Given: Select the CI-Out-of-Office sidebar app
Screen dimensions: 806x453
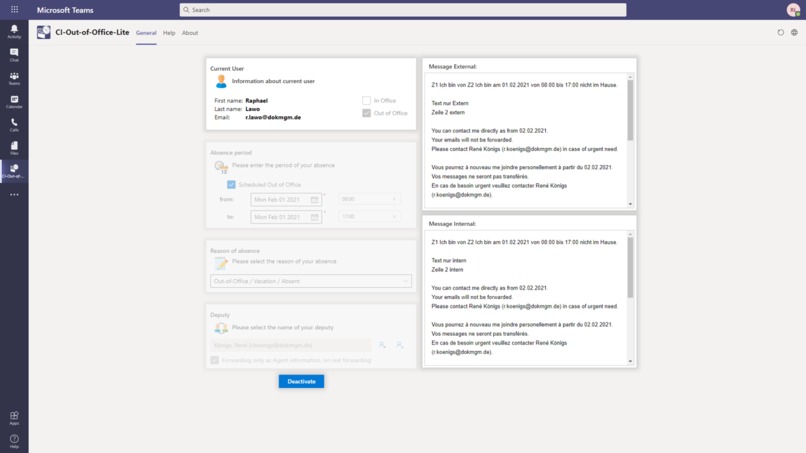Looking at the screenshot, I should coord(14,171).
